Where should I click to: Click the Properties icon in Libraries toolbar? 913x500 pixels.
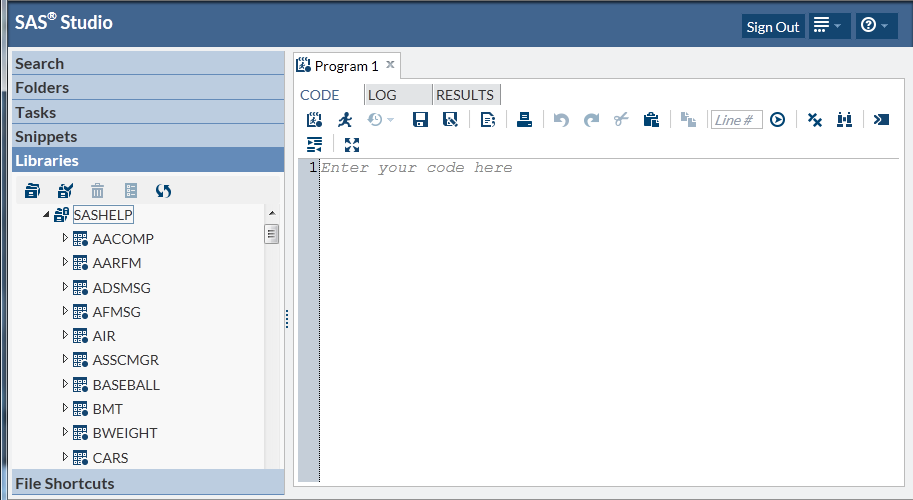131,190
